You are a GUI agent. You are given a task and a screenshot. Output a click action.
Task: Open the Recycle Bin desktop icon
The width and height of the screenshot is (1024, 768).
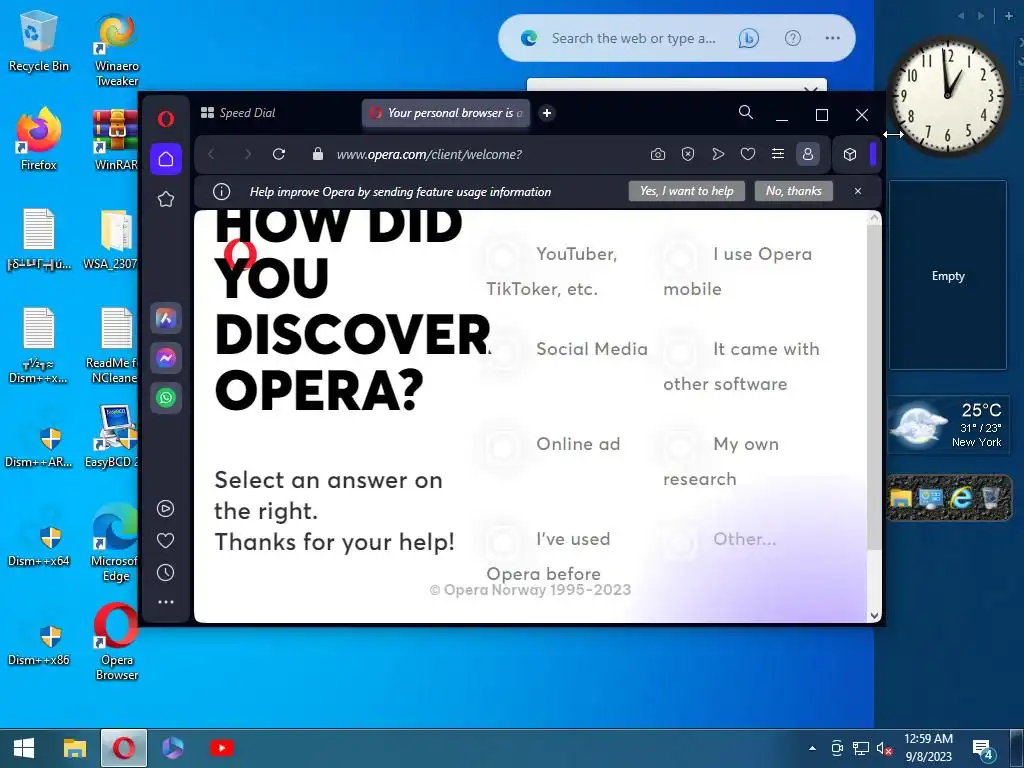[x=39, y=42]
